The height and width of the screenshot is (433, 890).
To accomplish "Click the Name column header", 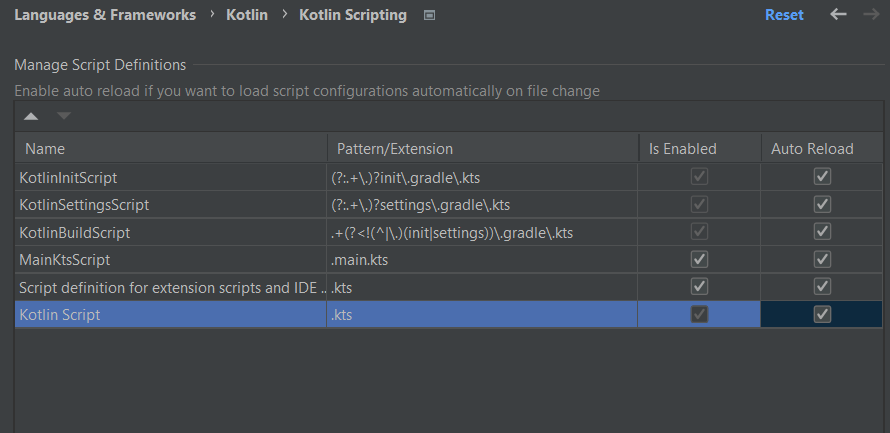I will pos(45,149).
